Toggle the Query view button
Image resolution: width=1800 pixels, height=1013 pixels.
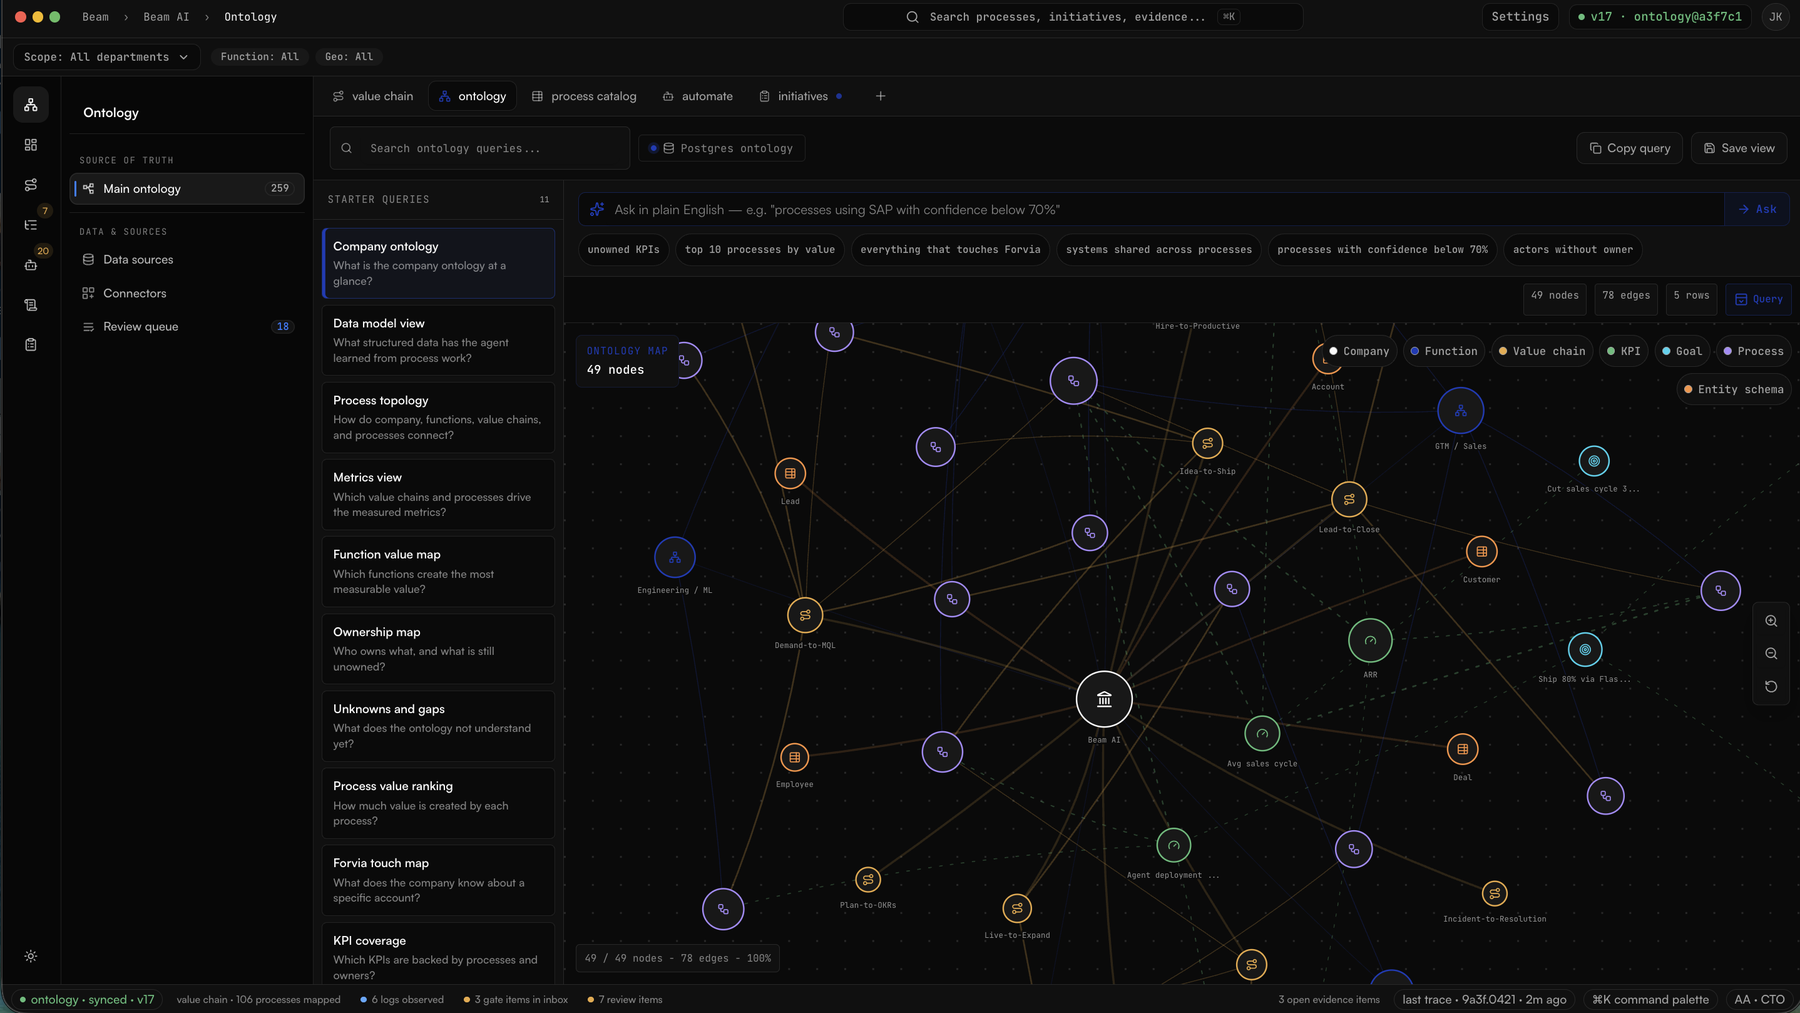coord(1758,299)
